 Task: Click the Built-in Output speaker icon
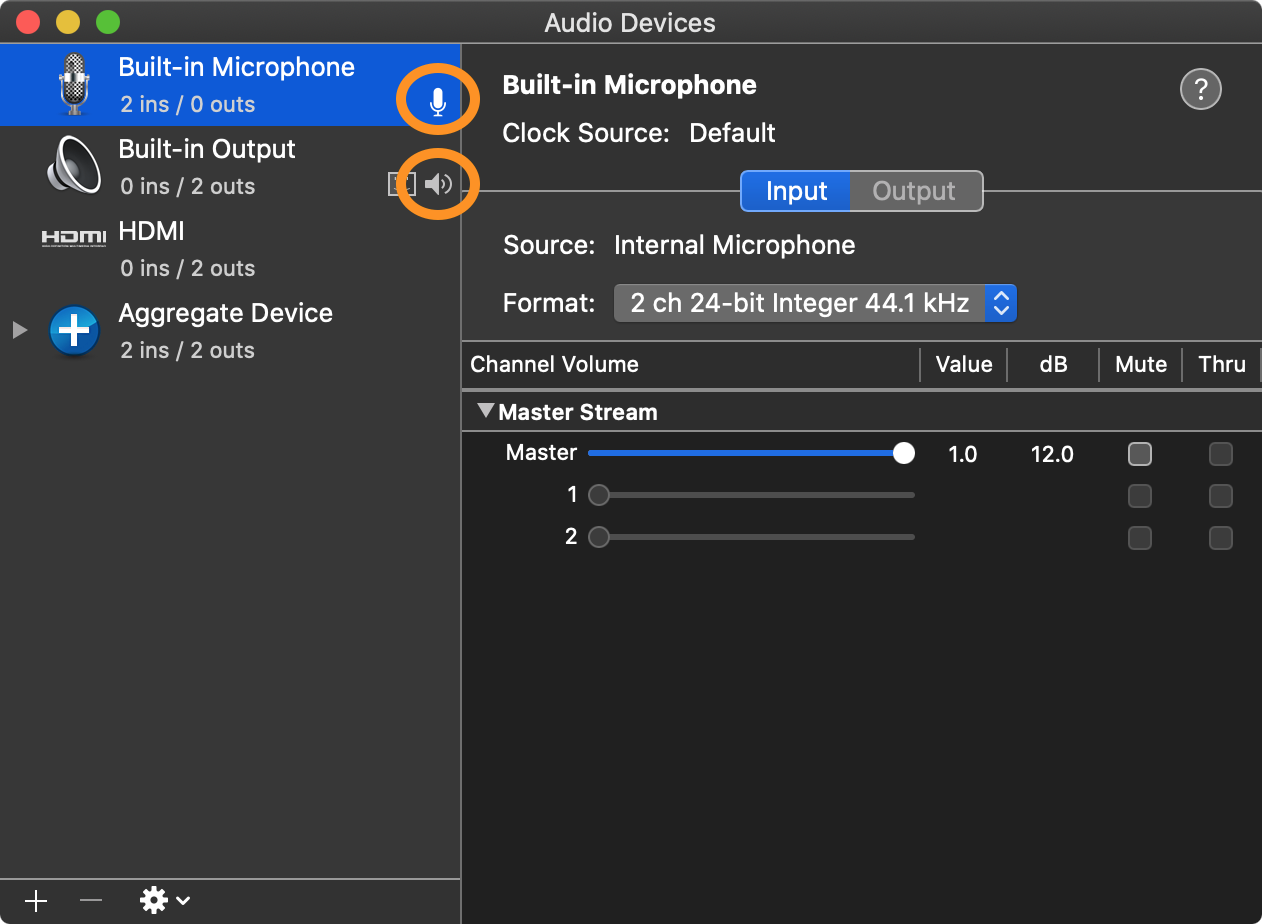73,166
